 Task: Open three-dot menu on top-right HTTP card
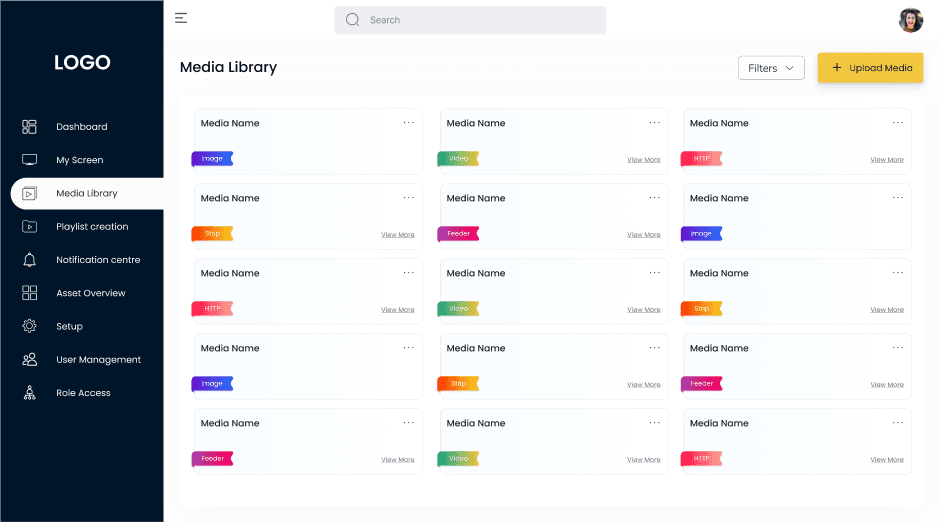click(x=897, y=122)
